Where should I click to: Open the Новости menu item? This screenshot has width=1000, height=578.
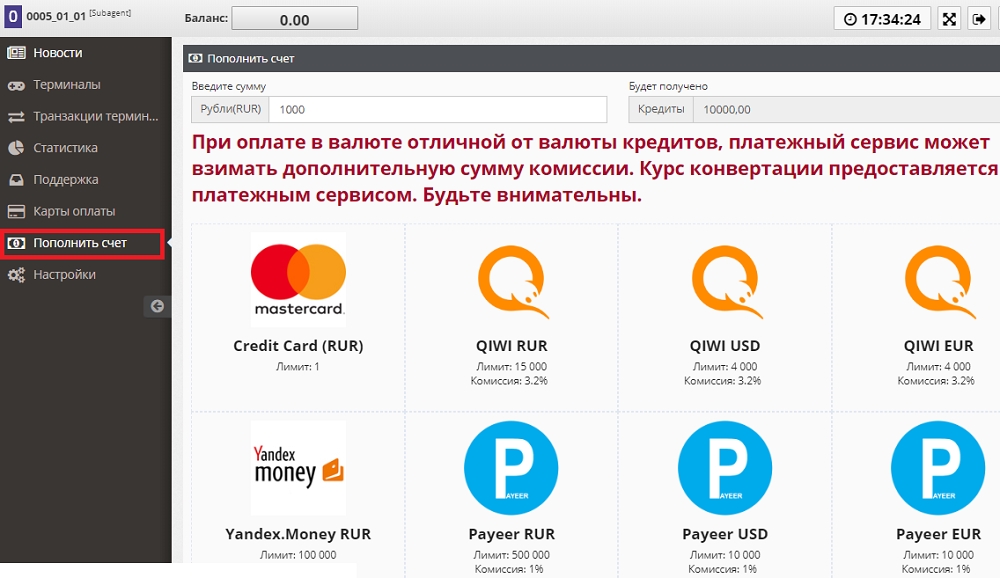[x=58, y=53]
